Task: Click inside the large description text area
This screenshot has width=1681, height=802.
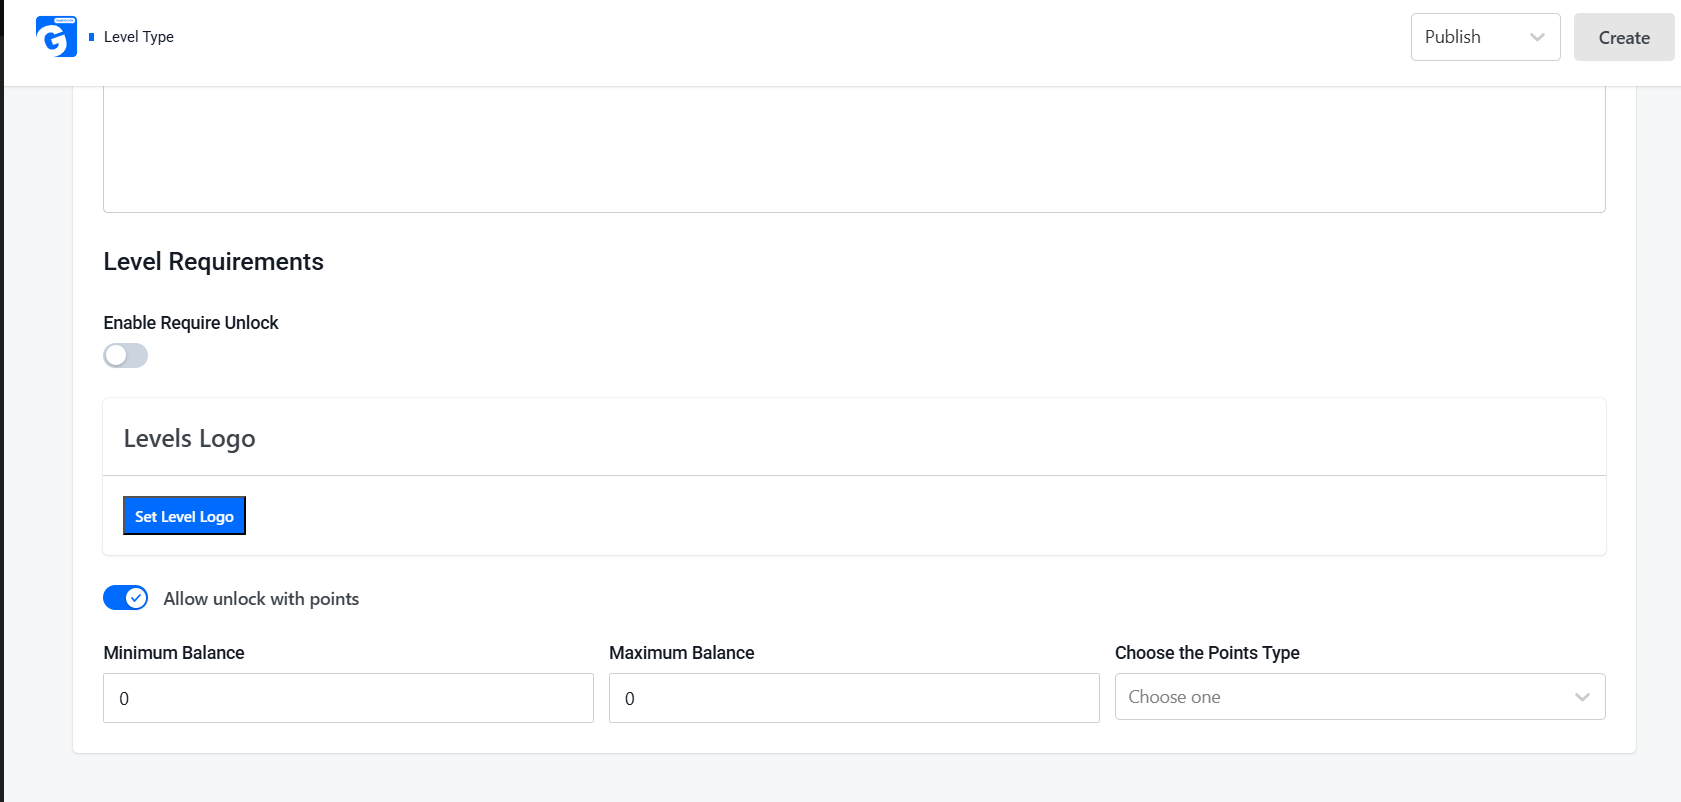Action: pyautogui.click(x=854, y=149)
